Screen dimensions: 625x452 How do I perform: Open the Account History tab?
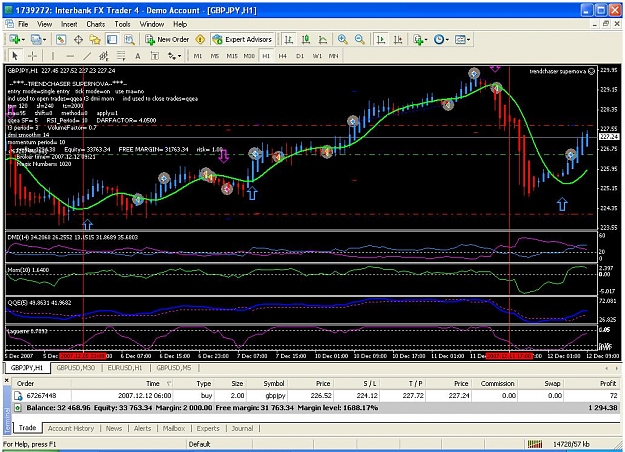[71, 428]
